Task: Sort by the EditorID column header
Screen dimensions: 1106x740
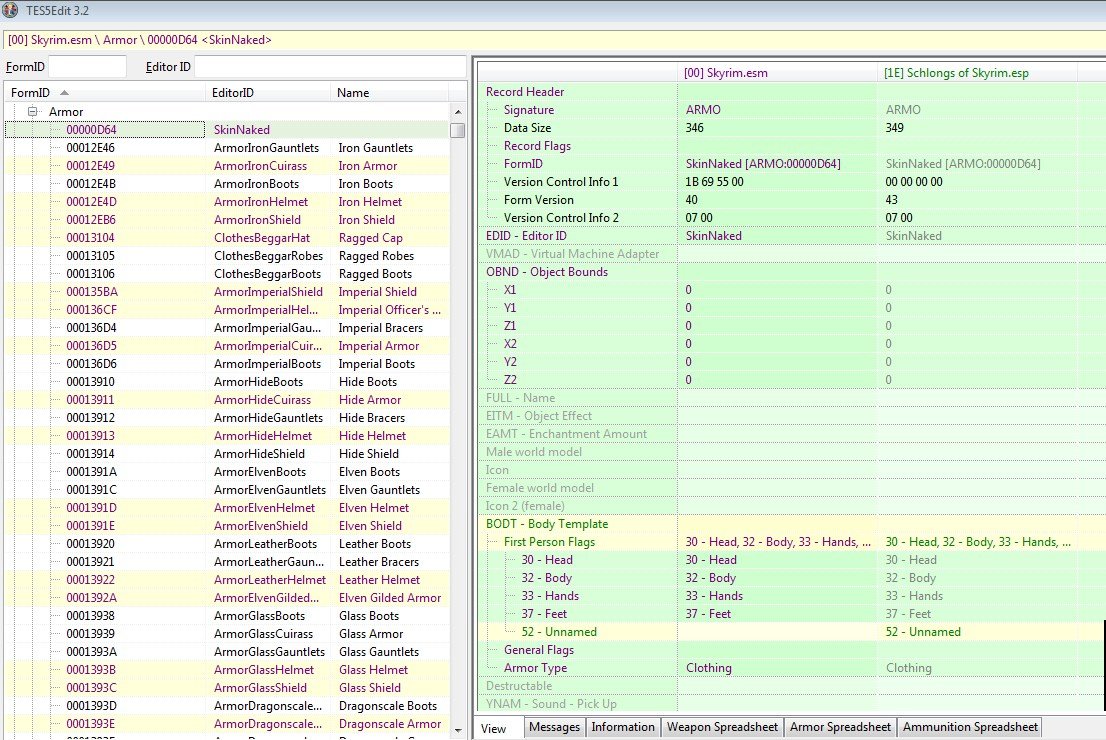Action: pos(268,92)
